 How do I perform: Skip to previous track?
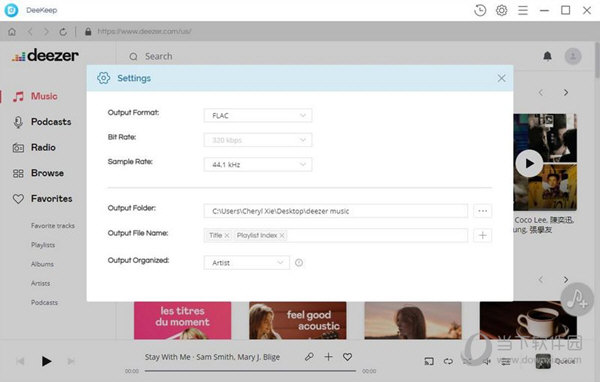(21, 361)
